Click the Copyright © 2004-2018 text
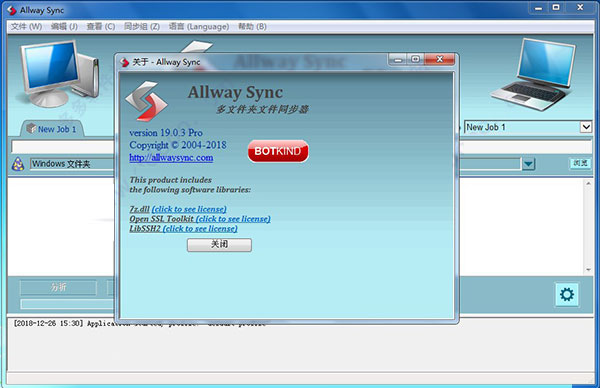Image resolution: width=600 pixels, height=388 pixels. (178, 145)
